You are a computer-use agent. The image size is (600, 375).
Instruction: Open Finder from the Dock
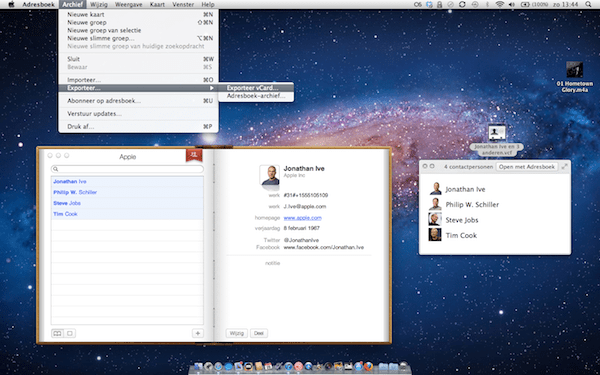(x=198, y=367)
